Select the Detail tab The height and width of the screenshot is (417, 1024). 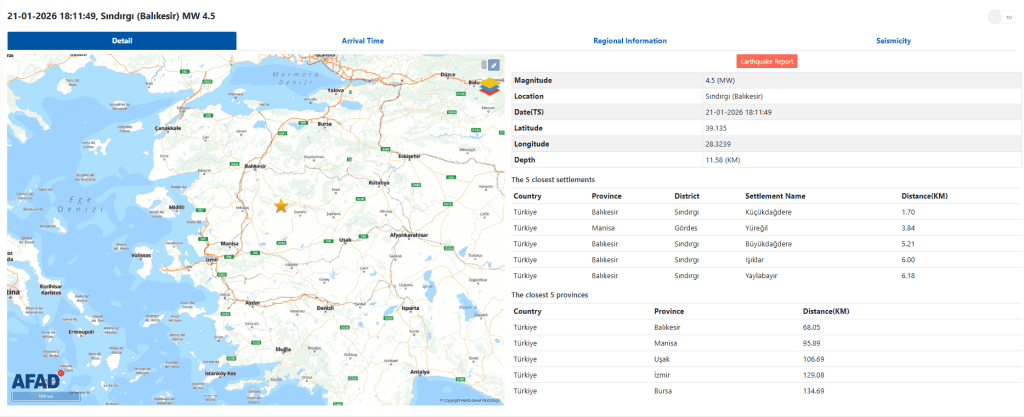click(122, 41)
